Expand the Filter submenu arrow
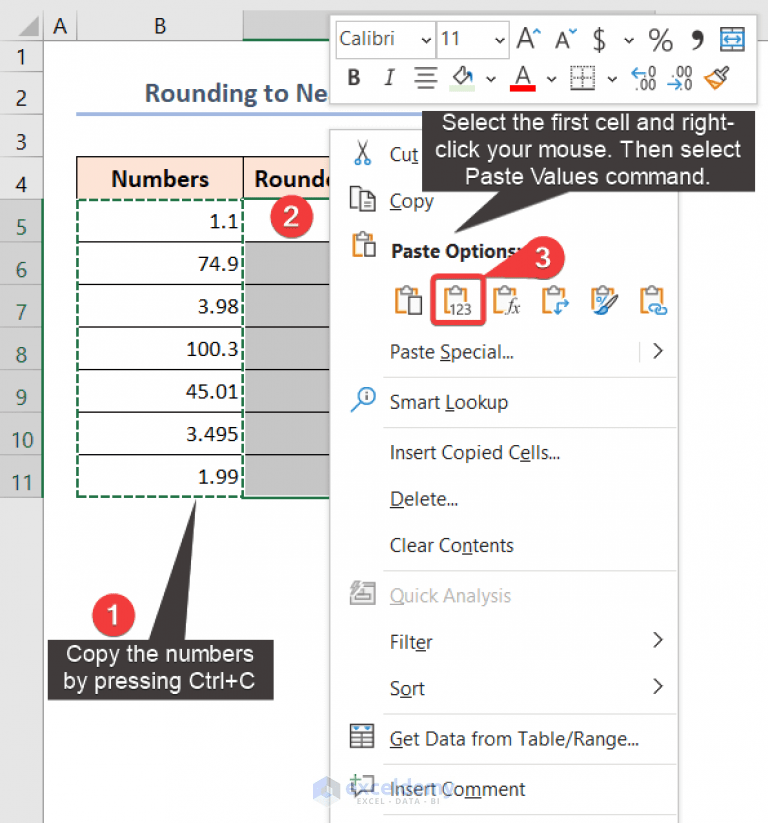The image size is (768, 823). click(658, 640)
